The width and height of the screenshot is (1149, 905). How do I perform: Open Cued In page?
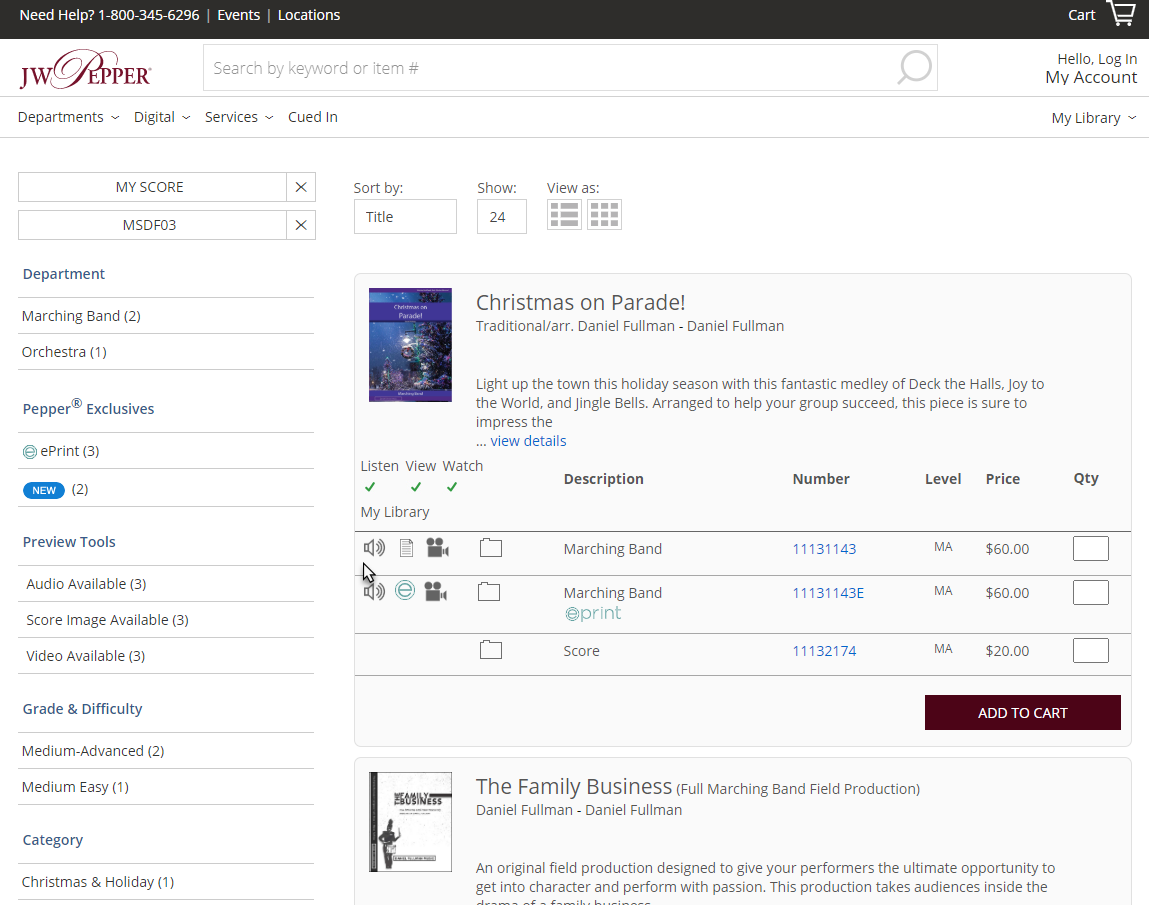click(x=313, y=117)
